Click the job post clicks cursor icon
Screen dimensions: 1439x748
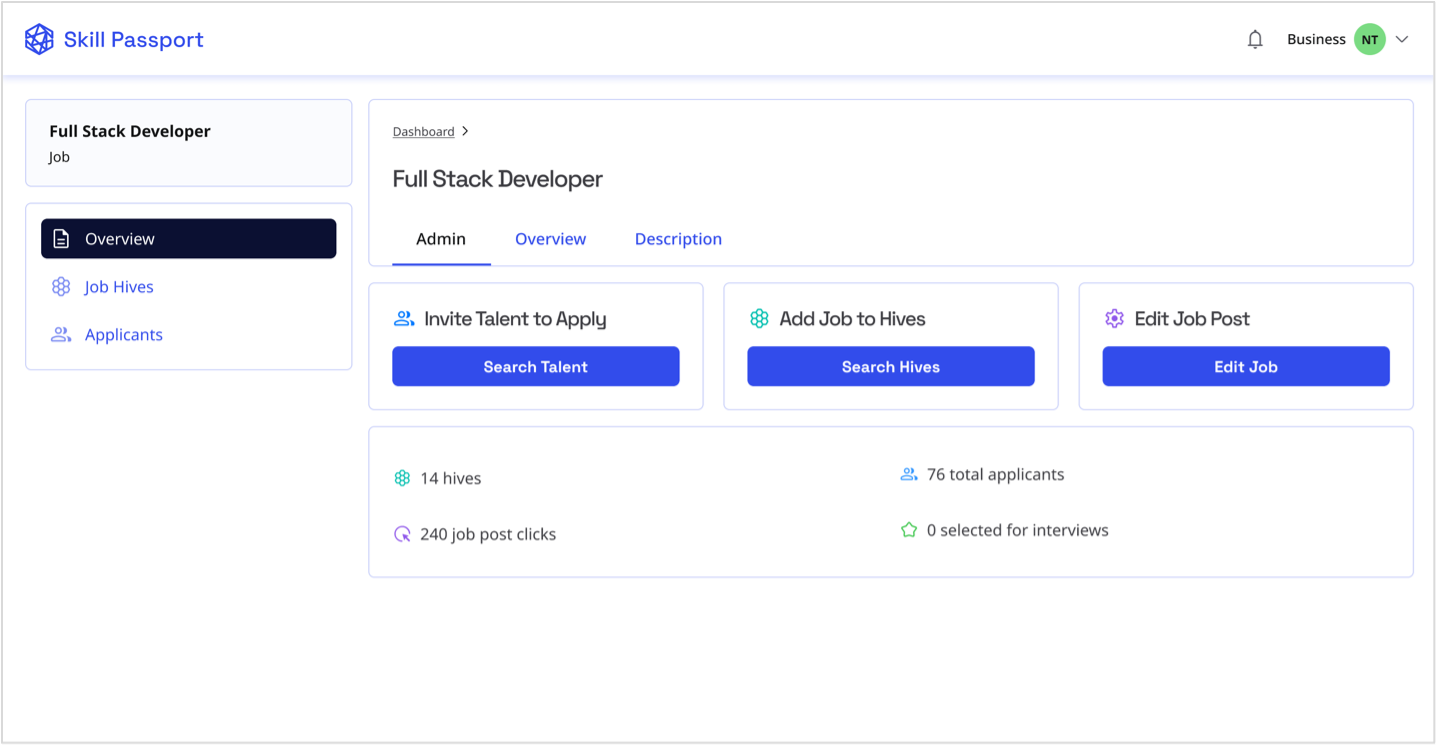402,534
